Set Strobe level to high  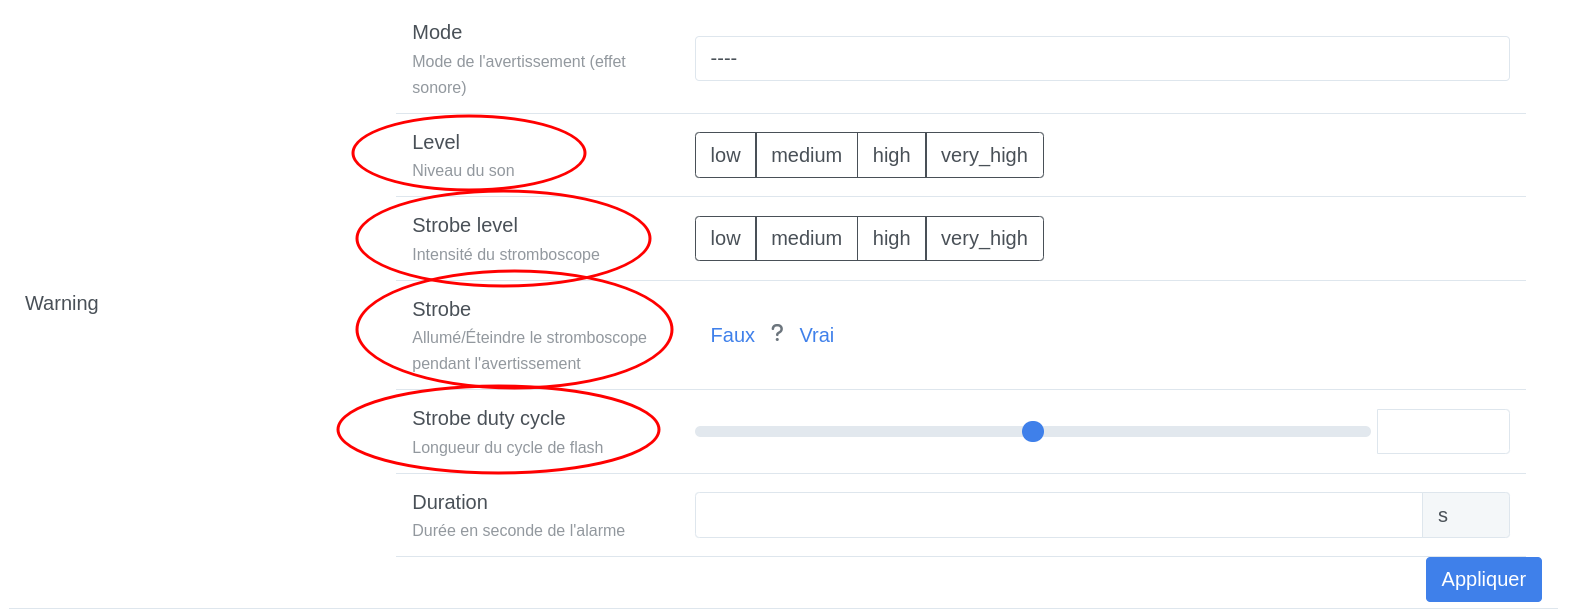891,239
